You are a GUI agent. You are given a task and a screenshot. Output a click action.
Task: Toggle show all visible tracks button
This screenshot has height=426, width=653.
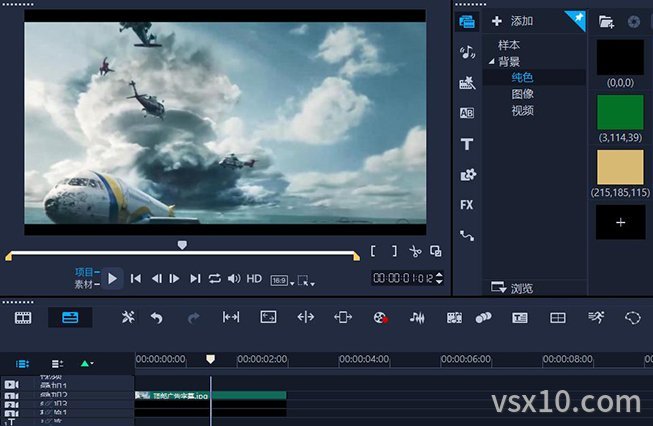coord(22,364)
